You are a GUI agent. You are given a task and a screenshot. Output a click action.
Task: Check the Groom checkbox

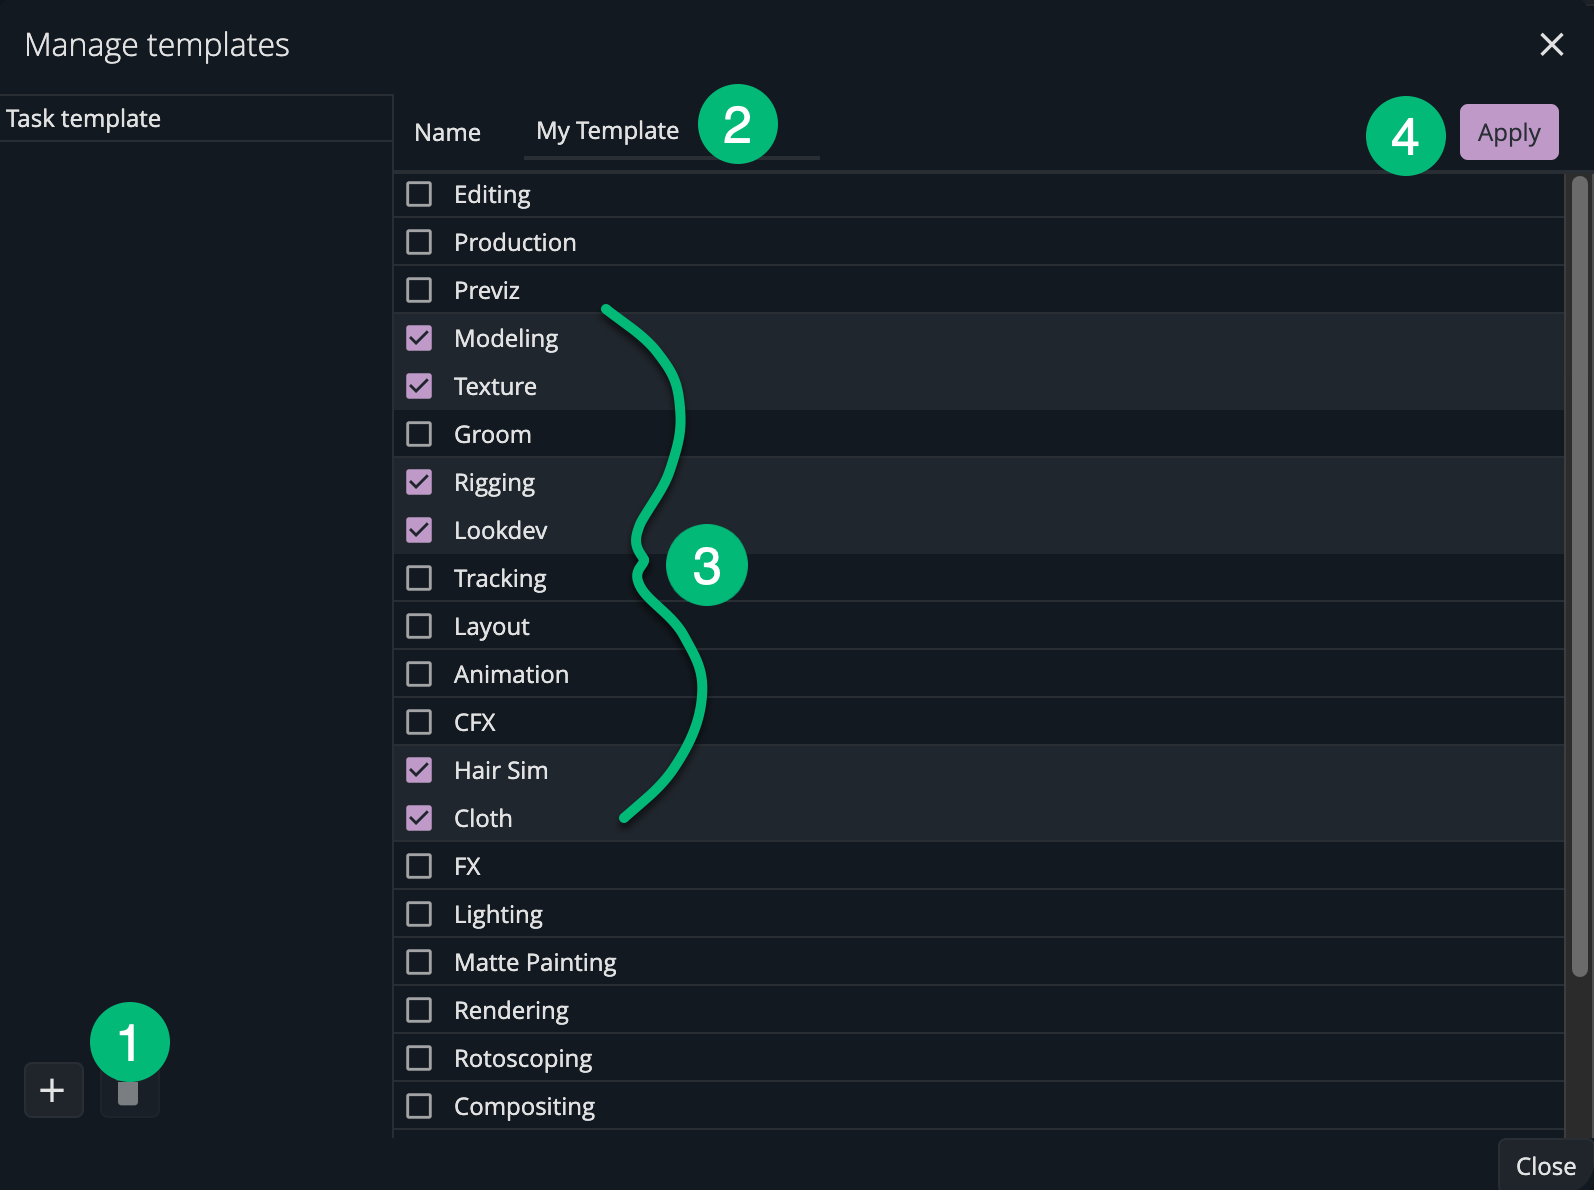coord(419,434)
